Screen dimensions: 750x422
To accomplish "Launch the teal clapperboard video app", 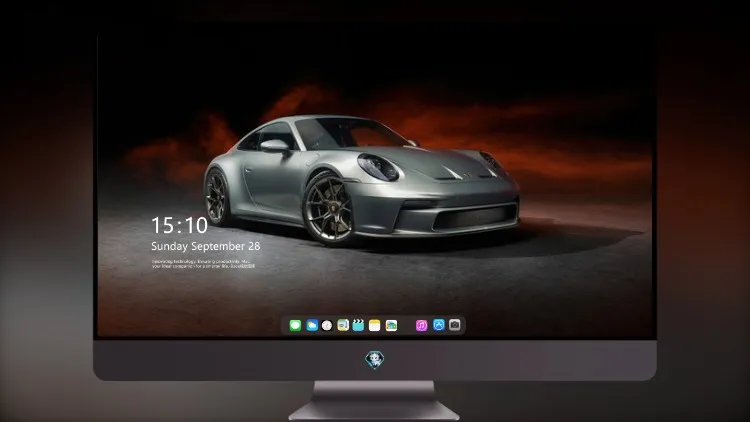I will coord(358,325).
